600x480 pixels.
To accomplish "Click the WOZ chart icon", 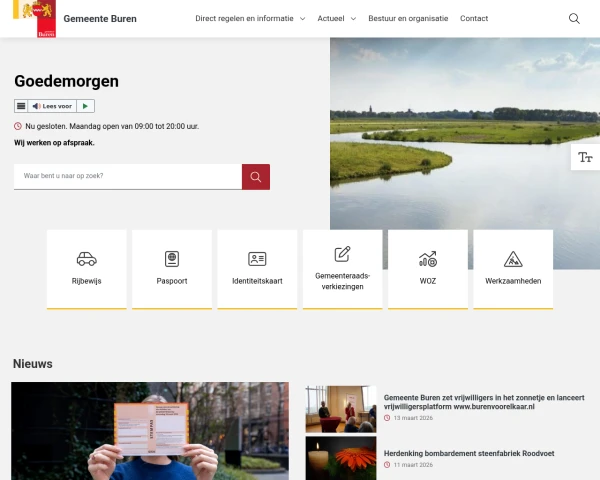I will tap(428, 259).
